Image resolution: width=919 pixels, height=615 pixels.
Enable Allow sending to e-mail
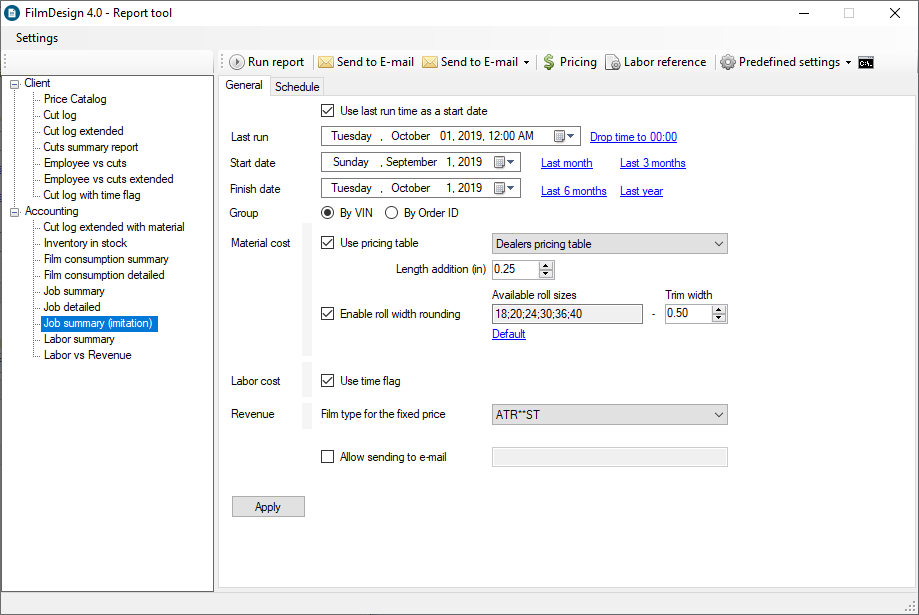(328, 457)
